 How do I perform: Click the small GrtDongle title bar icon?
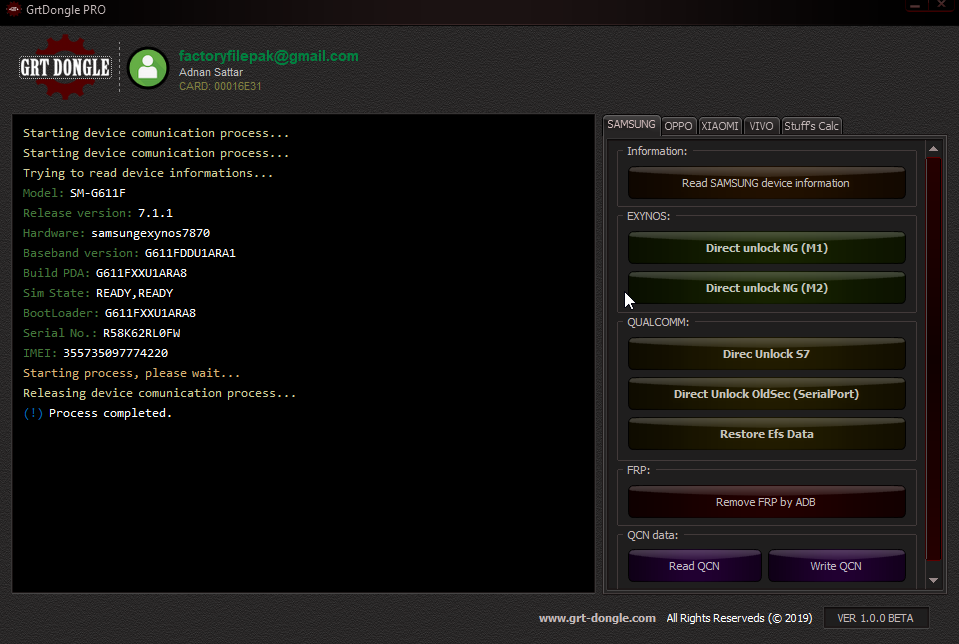14,10
